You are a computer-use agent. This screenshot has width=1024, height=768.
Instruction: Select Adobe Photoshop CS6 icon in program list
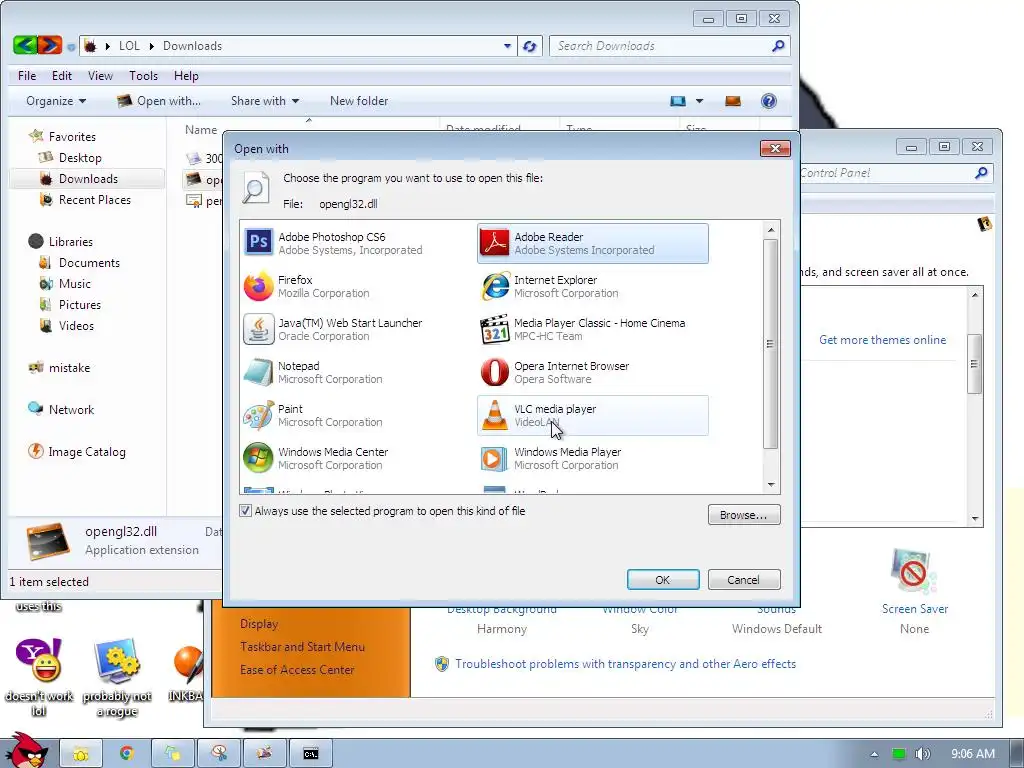point(259,243)
